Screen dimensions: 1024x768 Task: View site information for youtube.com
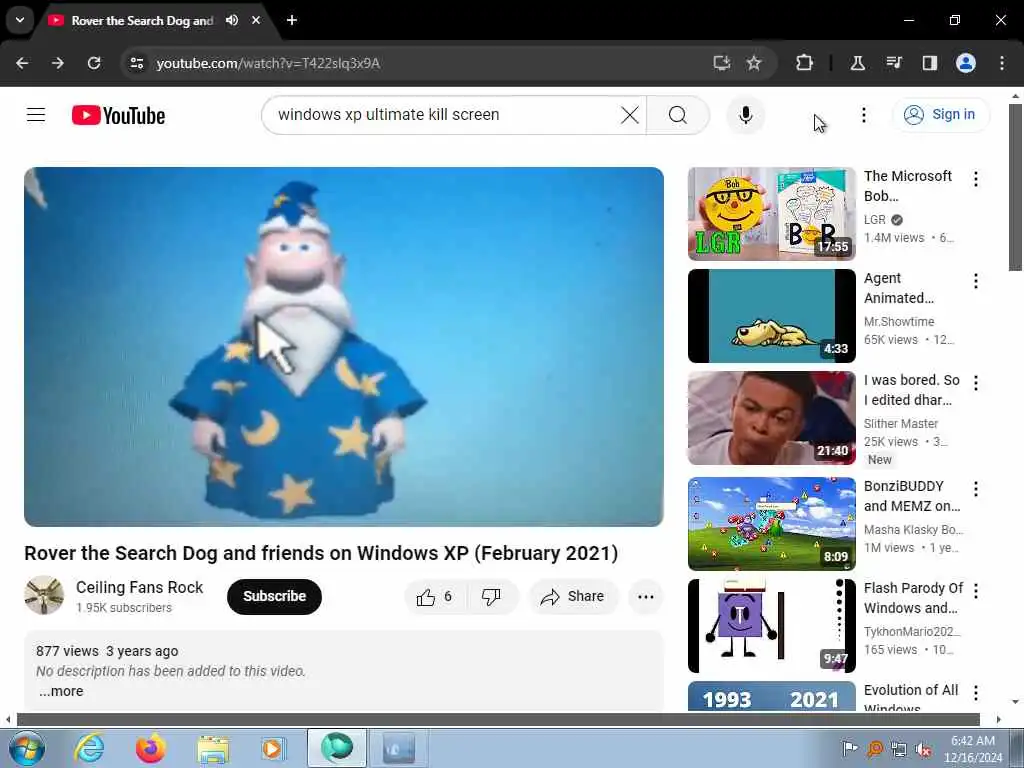point(136,63)
